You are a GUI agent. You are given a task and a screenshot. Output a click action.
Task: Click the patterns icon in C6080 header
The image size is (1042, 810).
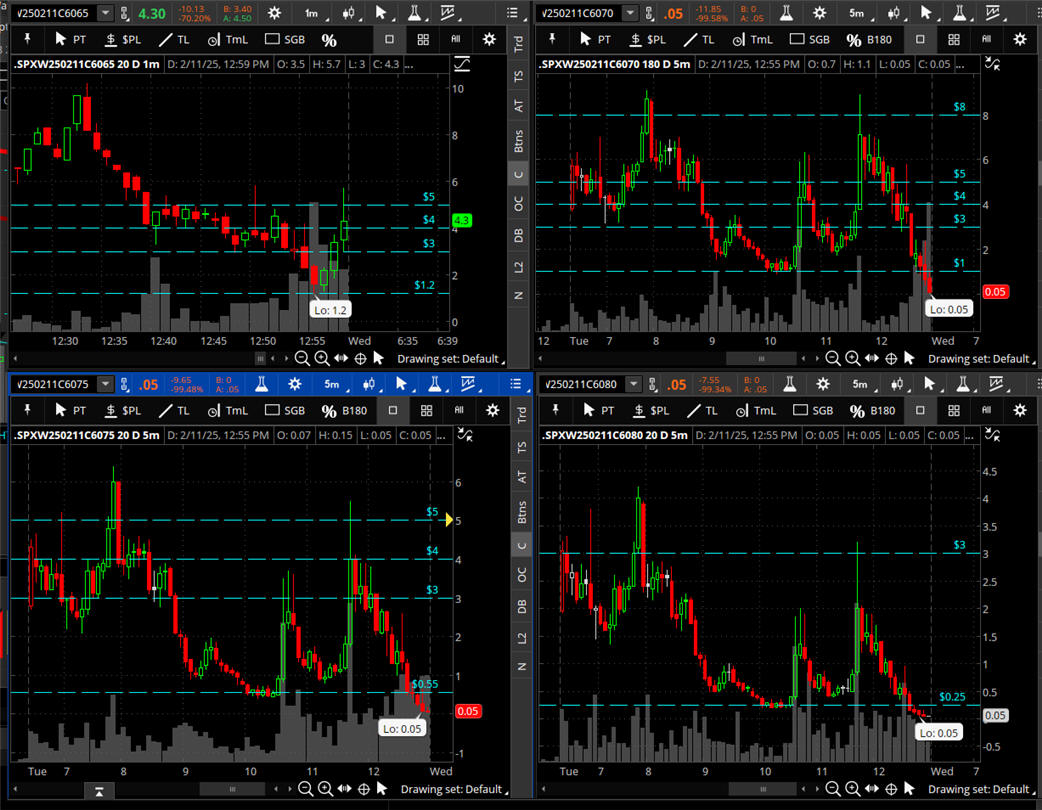point(995,383)
